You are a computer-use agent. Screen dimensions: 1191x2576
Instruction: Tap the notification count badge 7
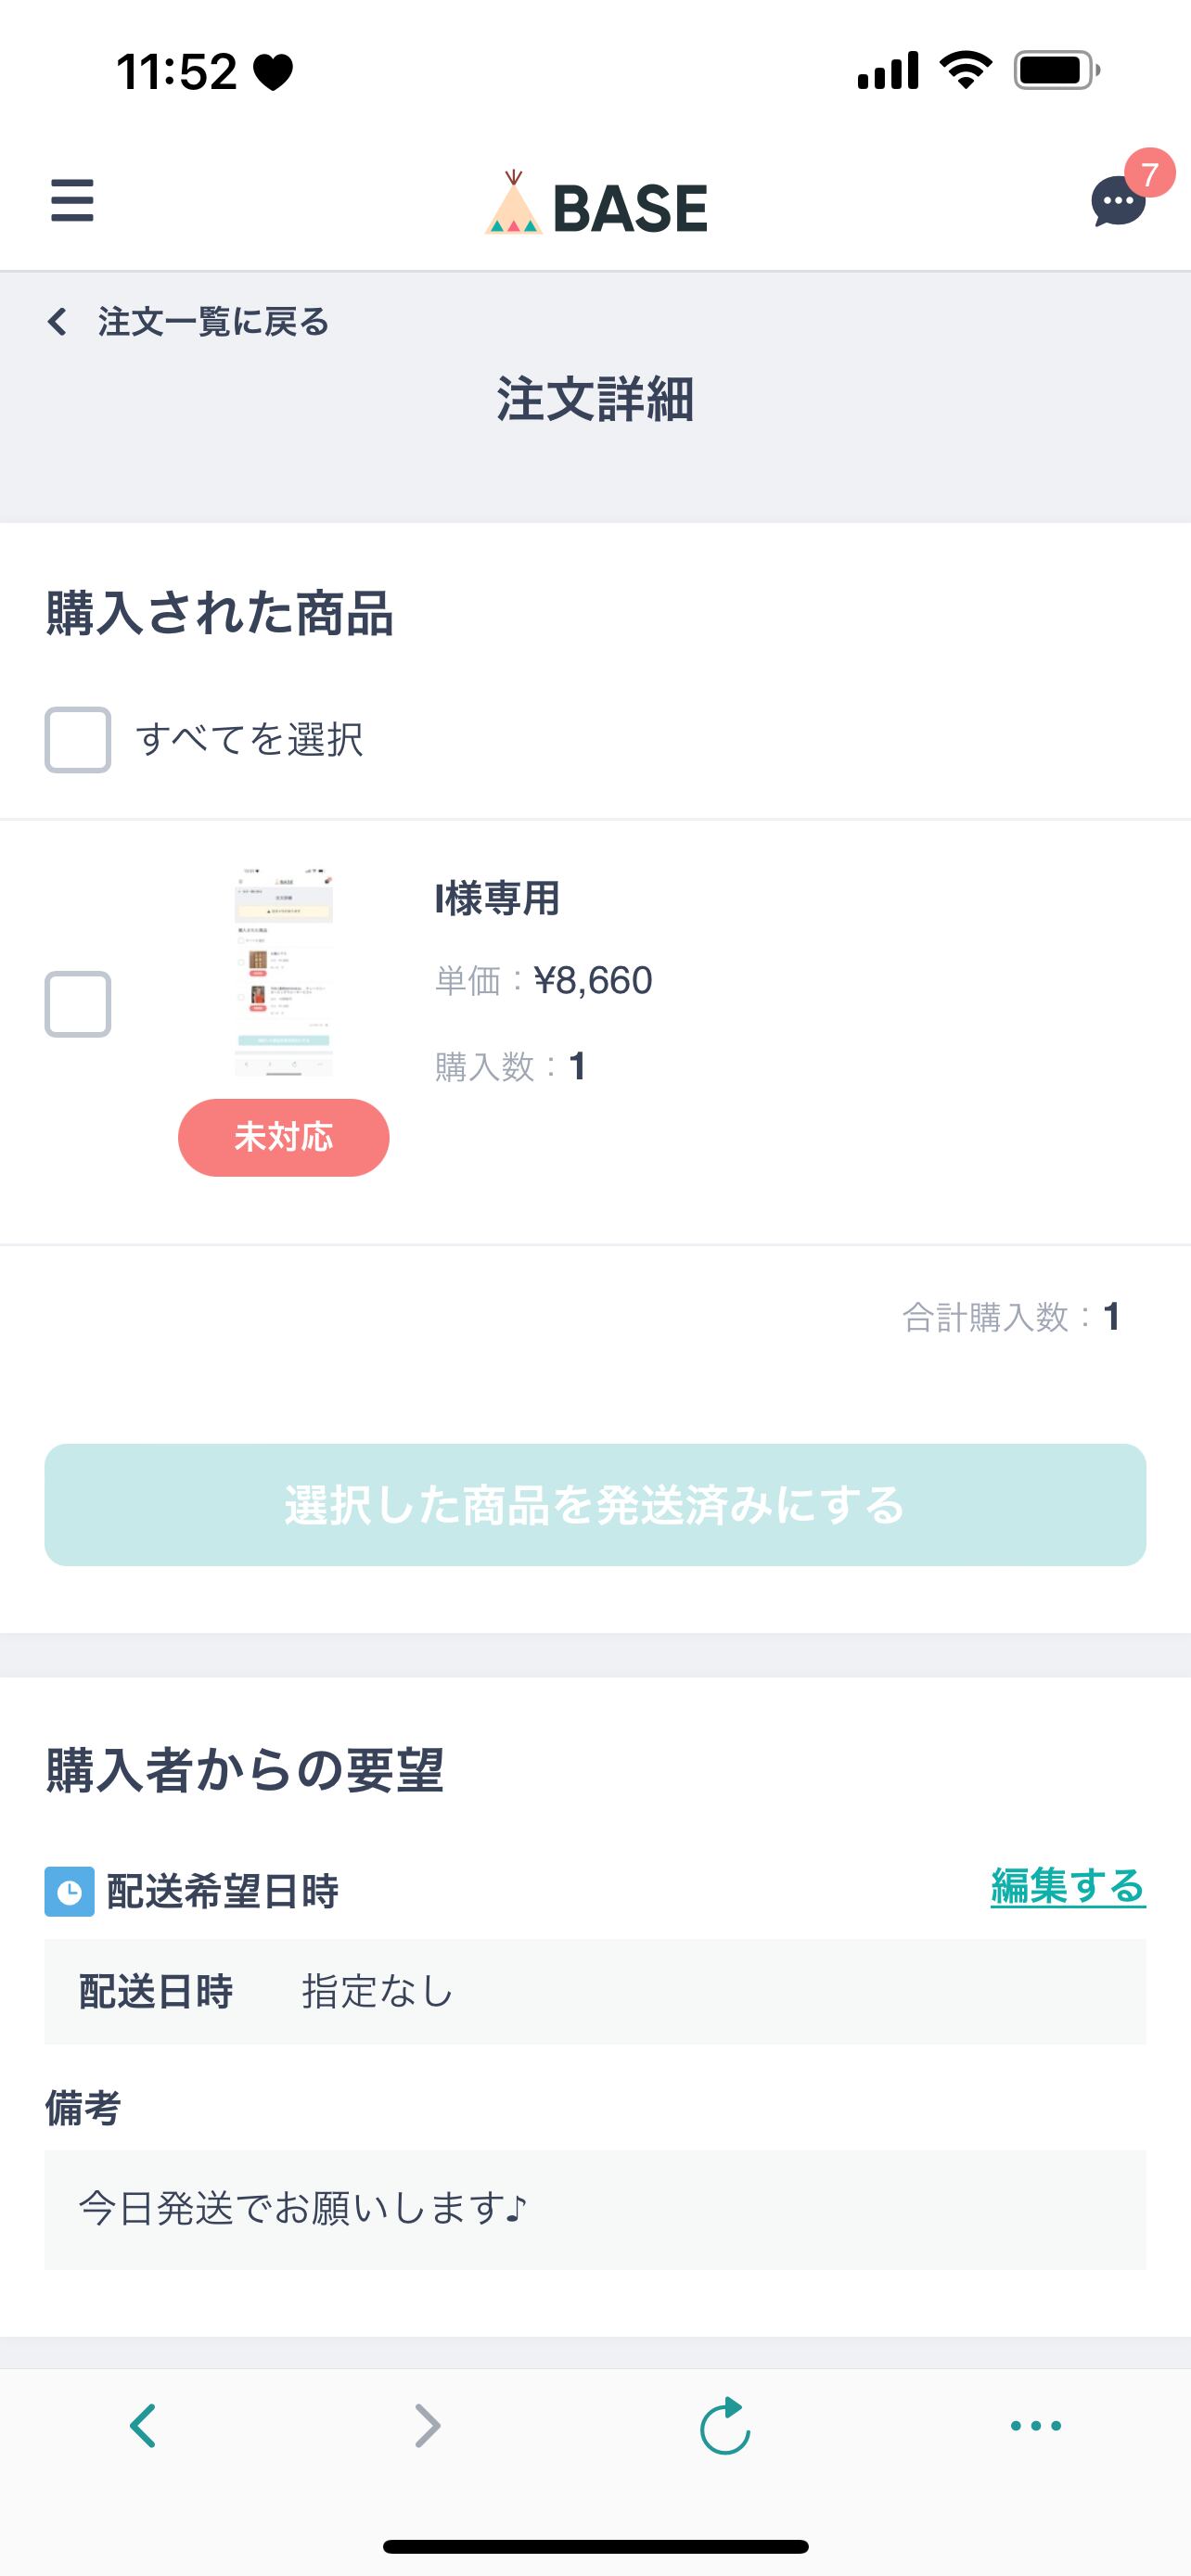point(1149,173)
